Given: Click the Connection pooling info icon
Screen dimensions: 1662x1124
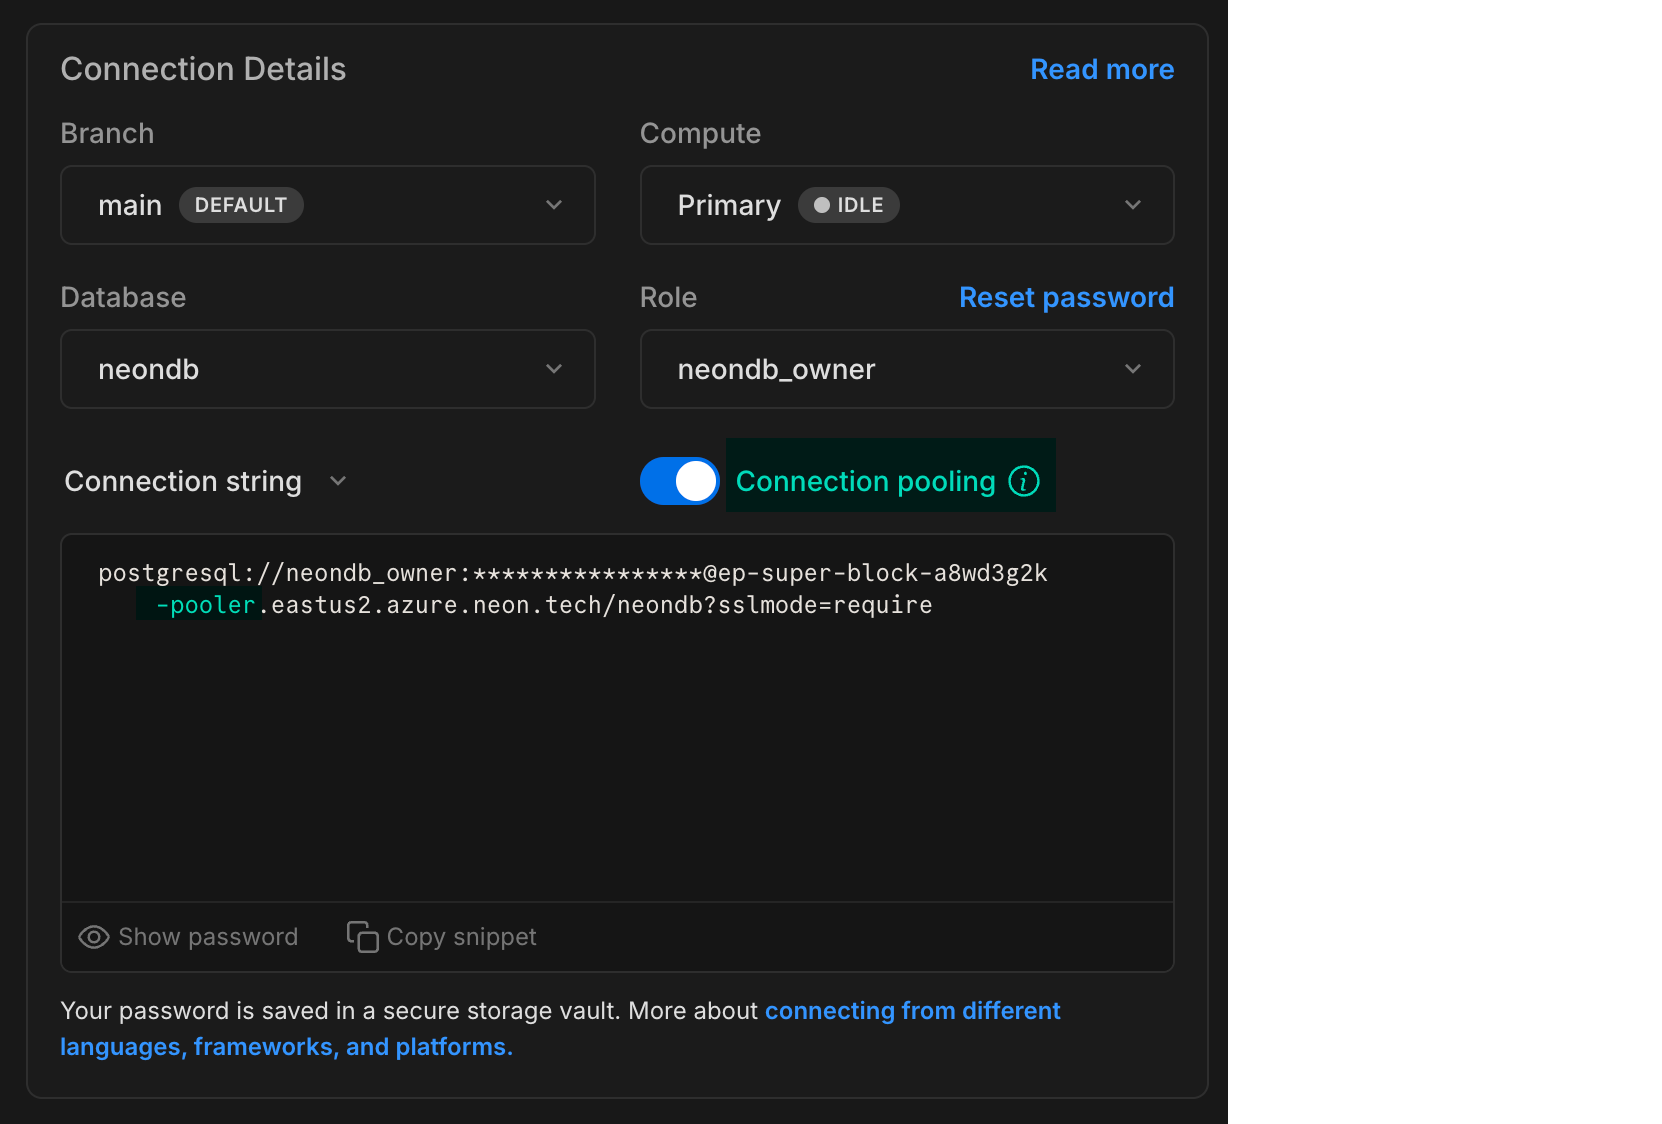Looking at the screenshot, I should click(x=1024, y=481).
